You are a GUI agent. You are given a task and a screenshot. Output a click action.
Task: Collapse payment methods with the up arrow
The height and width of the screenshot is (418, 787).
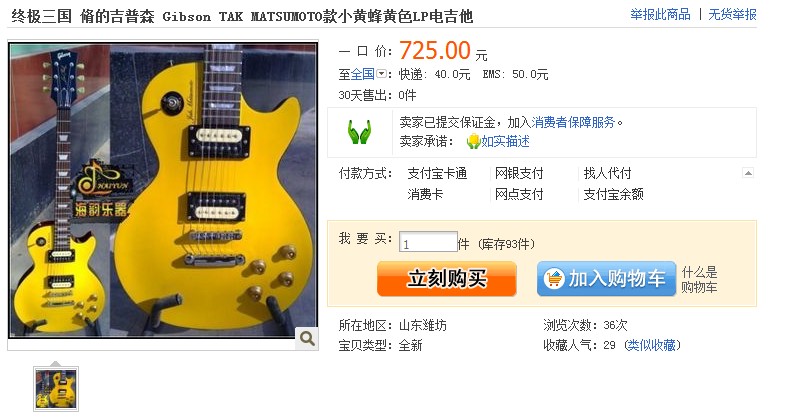click(748, 173)
